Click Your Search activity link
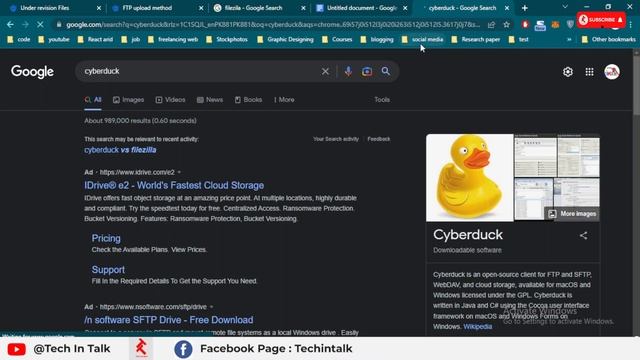 pos(336,139)
